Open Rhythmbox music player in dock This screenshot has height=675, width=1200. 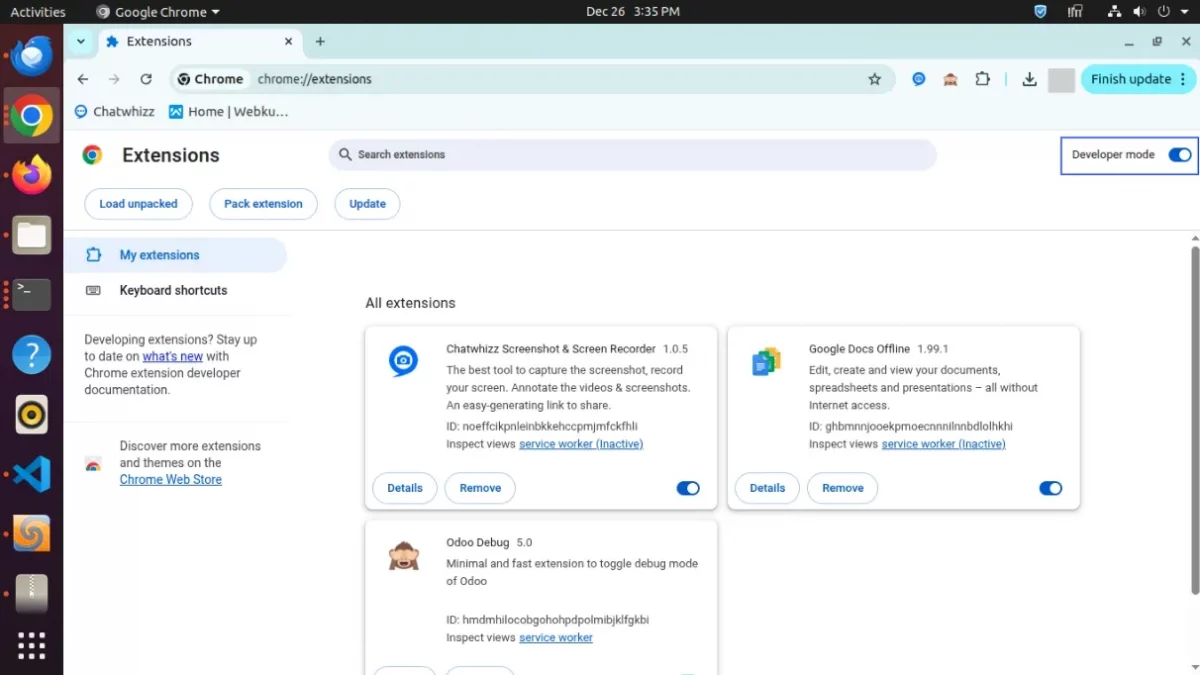32,414
